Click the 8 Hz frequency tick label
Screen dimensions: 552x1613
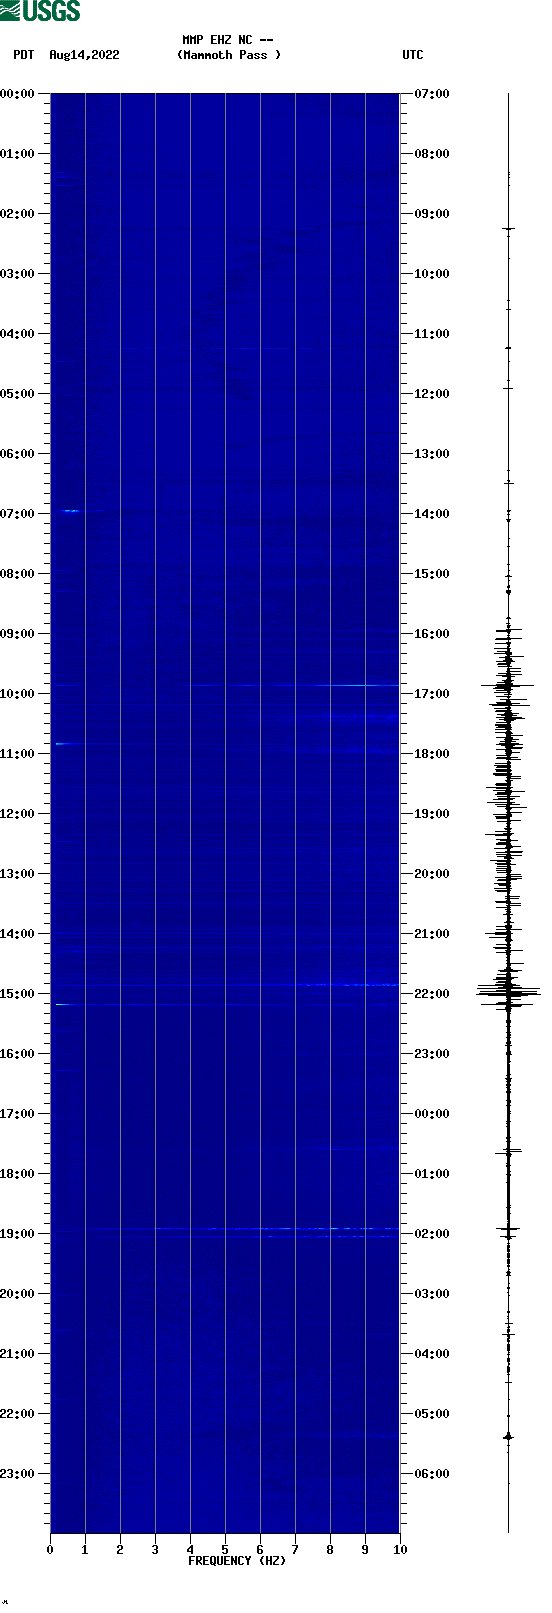click(330, 1550)
